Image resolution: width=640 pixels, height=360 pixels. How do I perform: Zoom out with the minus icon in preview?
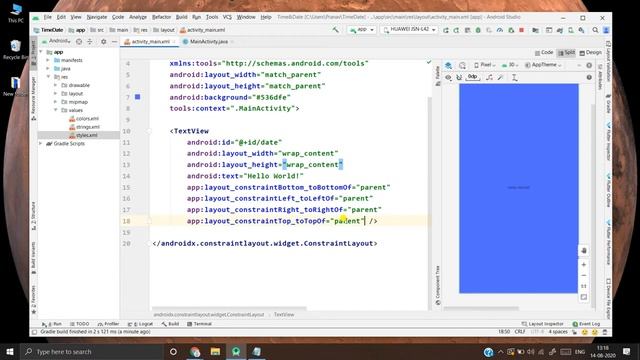click(x=584, y=276)
